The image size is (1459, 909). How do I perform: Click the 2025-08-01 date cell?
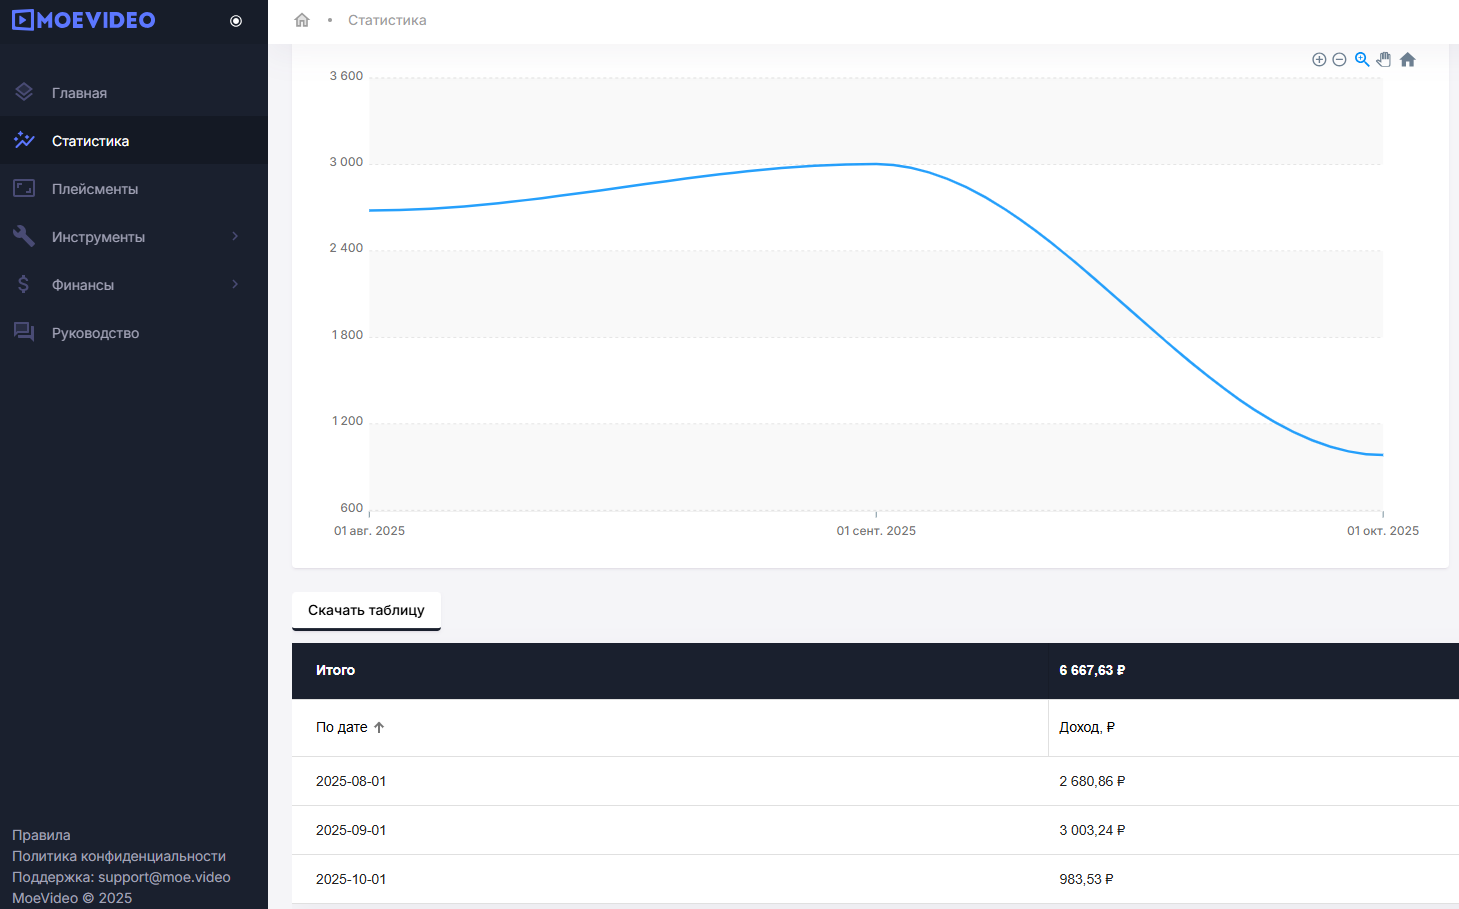point(351,781)
